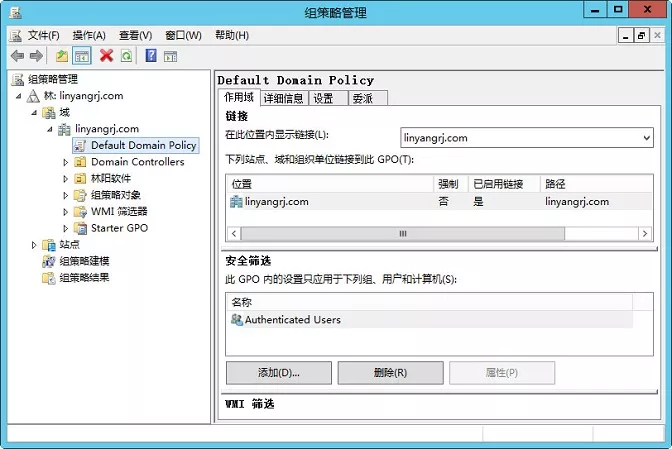Click the back arrow toolbar icon
This screenshot has height=449, width=672.
coord(17,56)
